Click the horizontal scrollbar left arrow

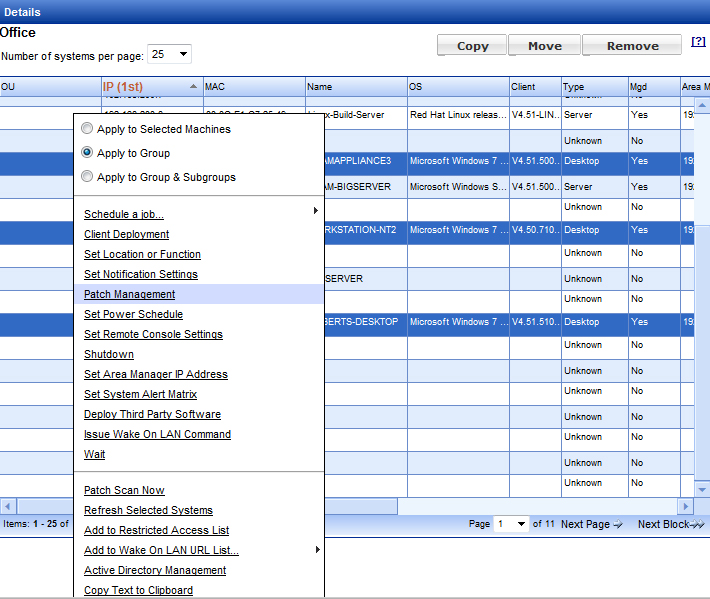7,507
